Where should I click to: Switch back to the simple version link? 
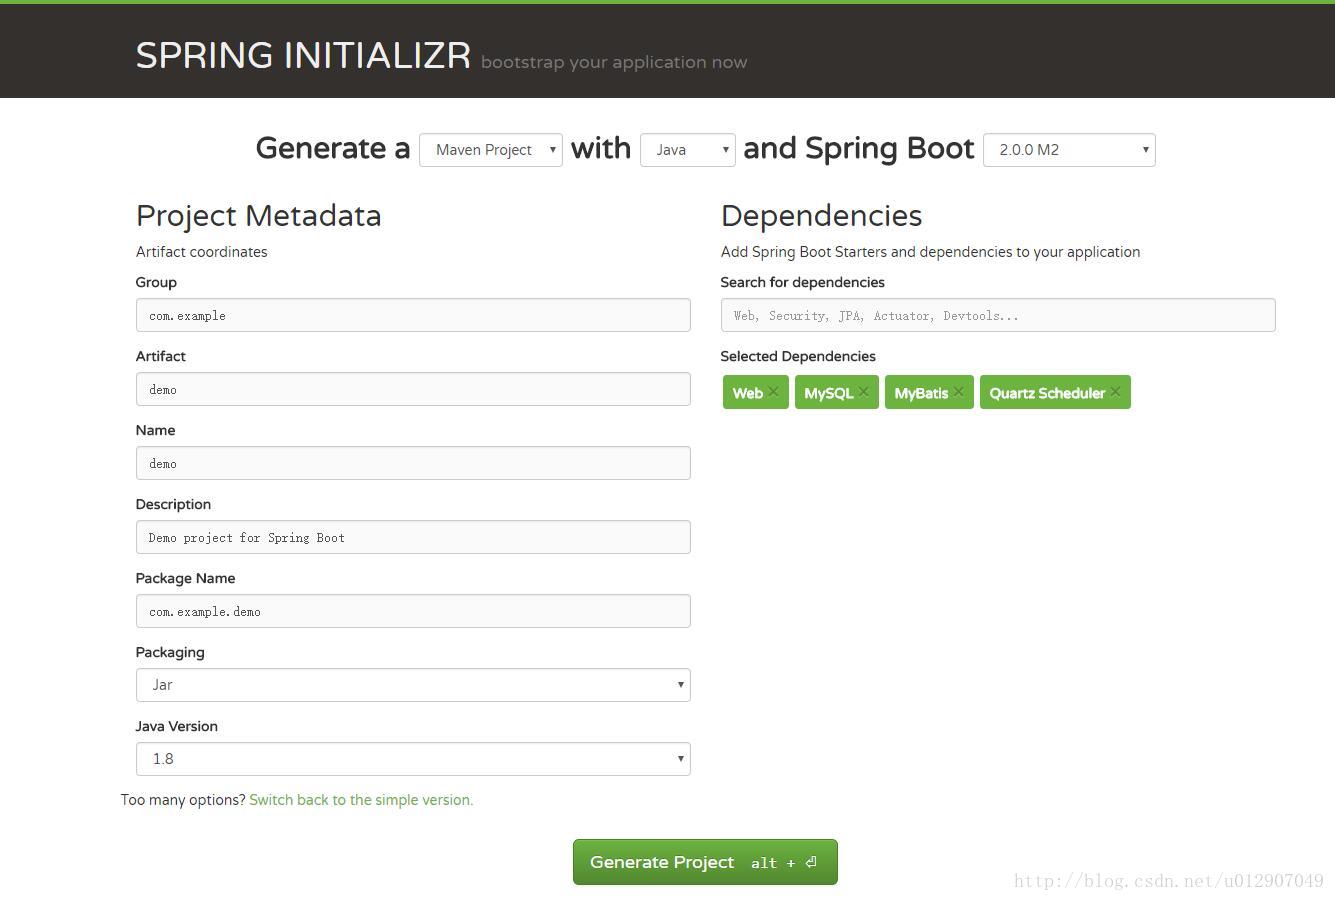361,800
